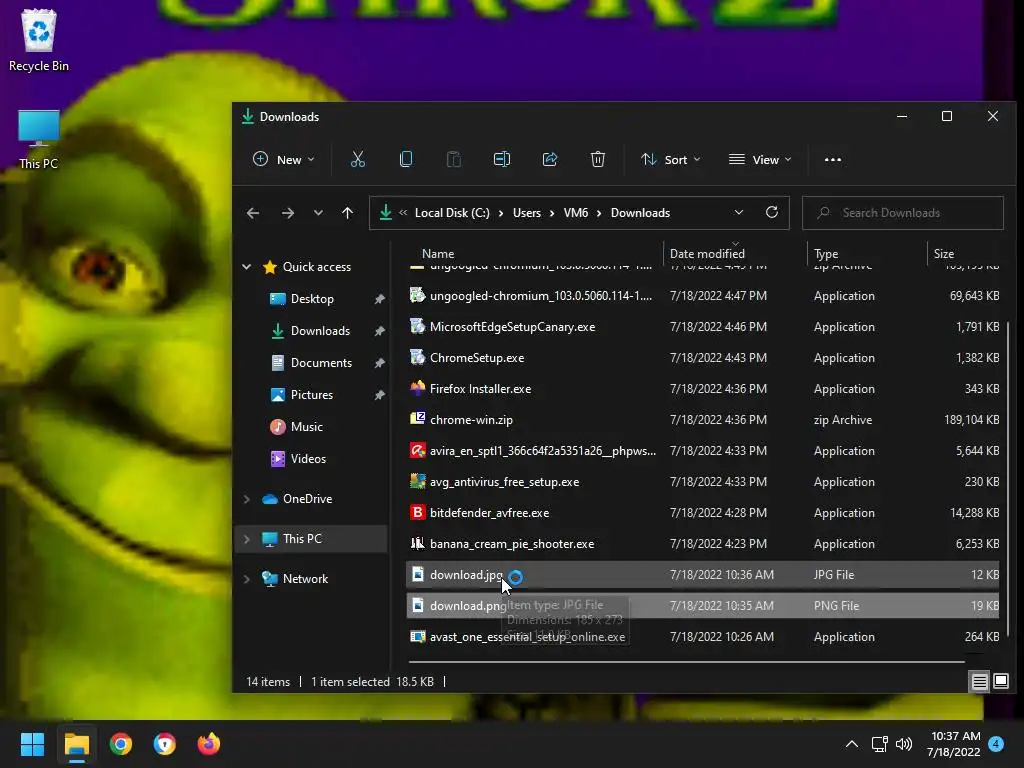
Task: Click the horizontal scrollbar under file list
Action: click(686, 662)
